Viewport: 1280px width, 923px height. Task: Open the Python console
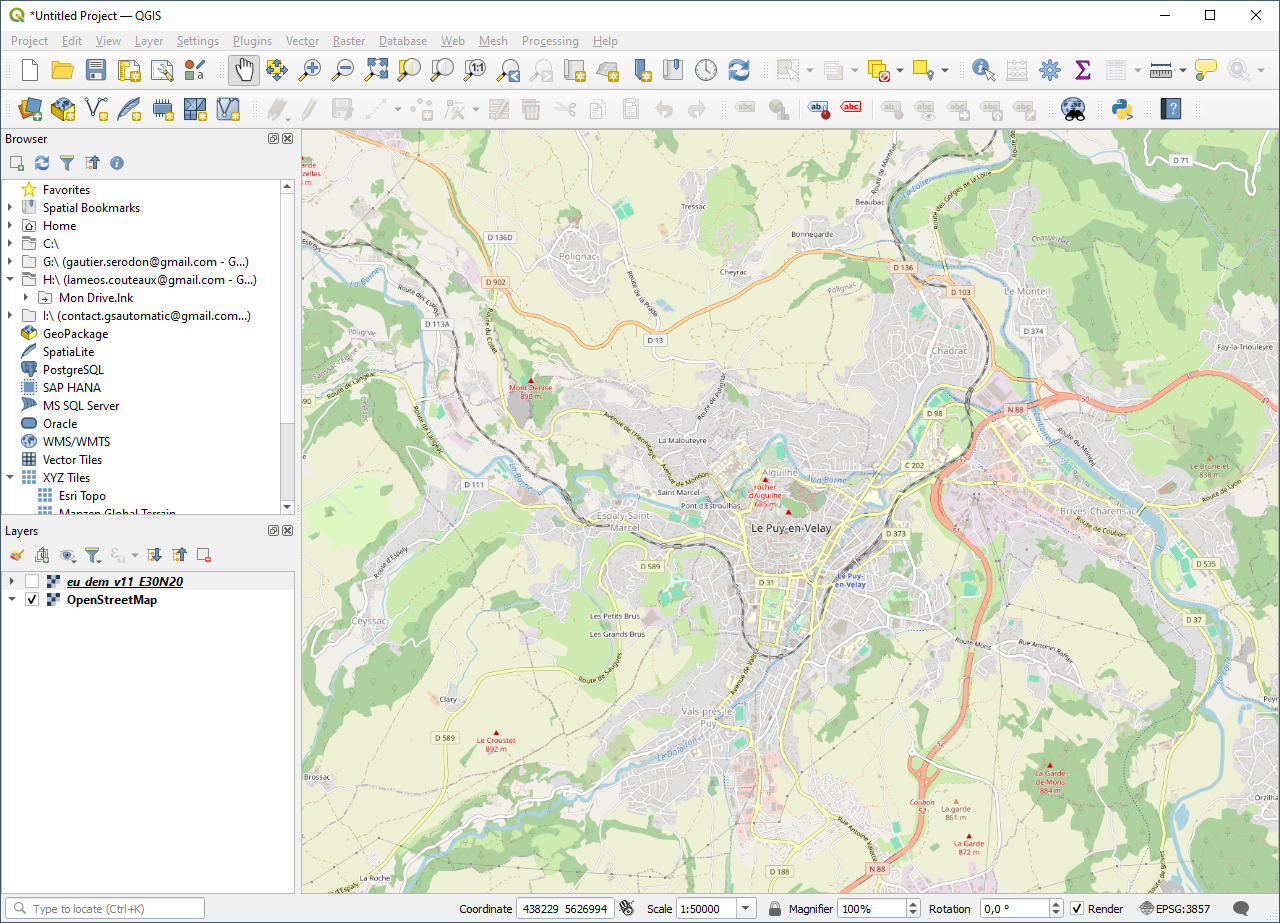1121,109
